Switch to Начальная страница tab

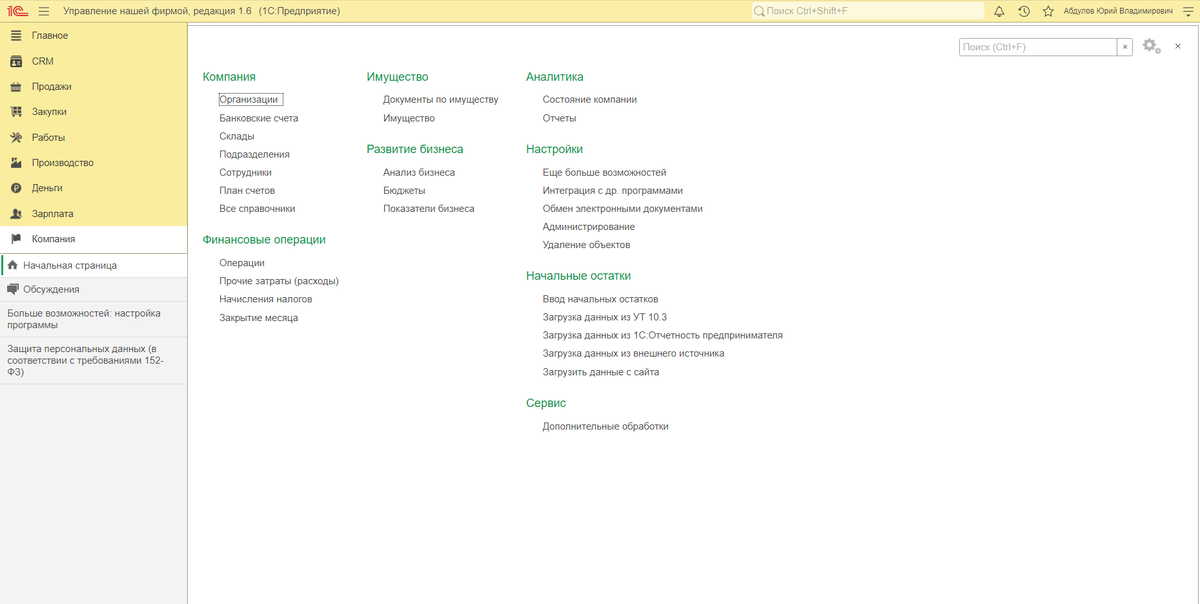pyautogui.click(x=93, y=265)
